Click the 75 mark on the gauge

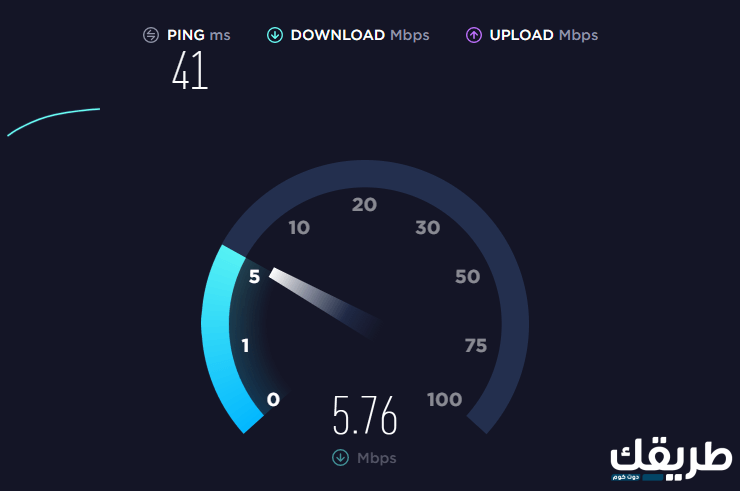click(x=476, y=346)
